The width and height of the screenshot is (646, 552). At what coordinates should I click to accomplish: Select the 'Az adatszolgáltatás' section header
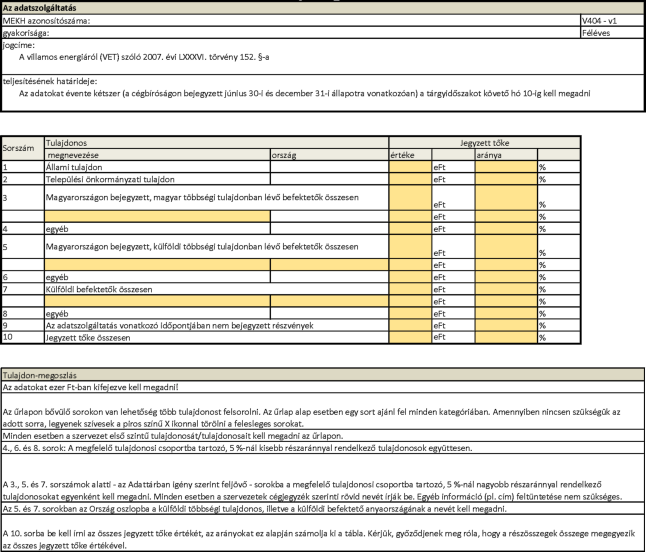pyautogui.click(x=322, y=8)
